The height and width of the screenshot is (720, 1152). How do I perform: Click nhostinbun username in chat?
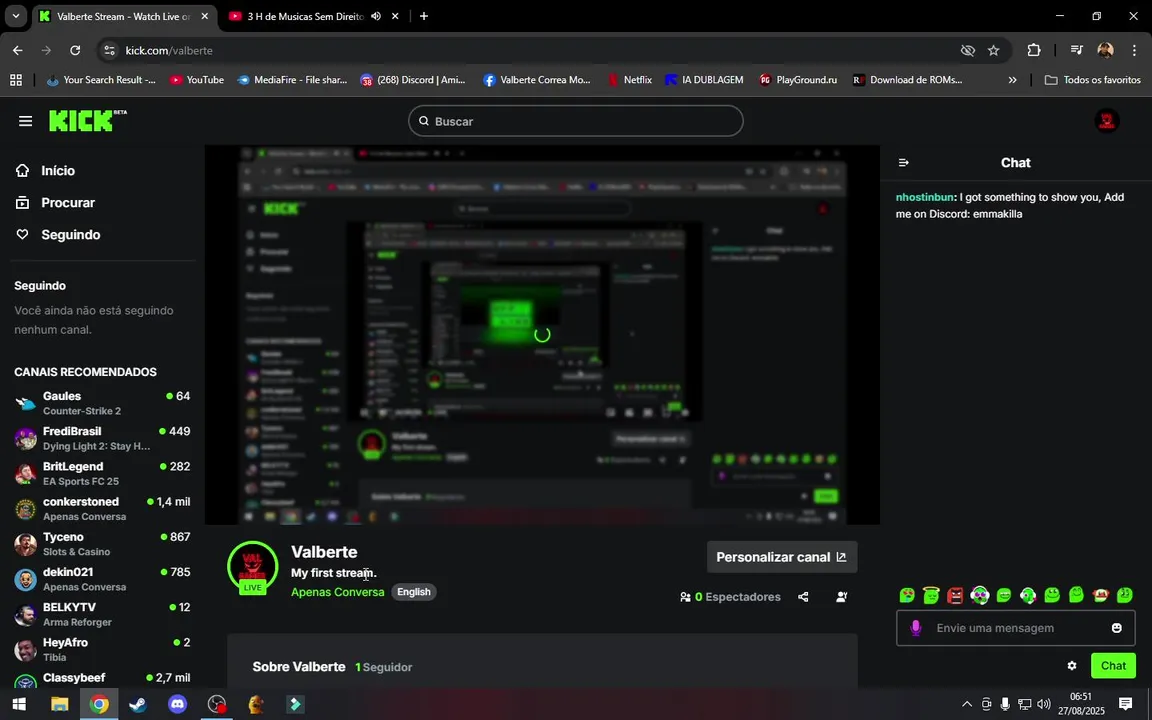point(924,197)
